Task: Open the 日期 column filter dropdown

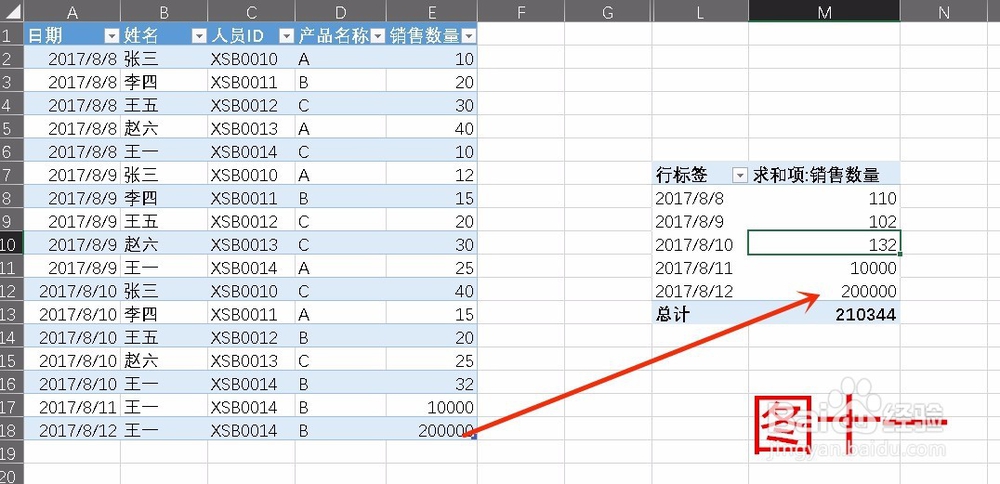Action: coord(112,36)
